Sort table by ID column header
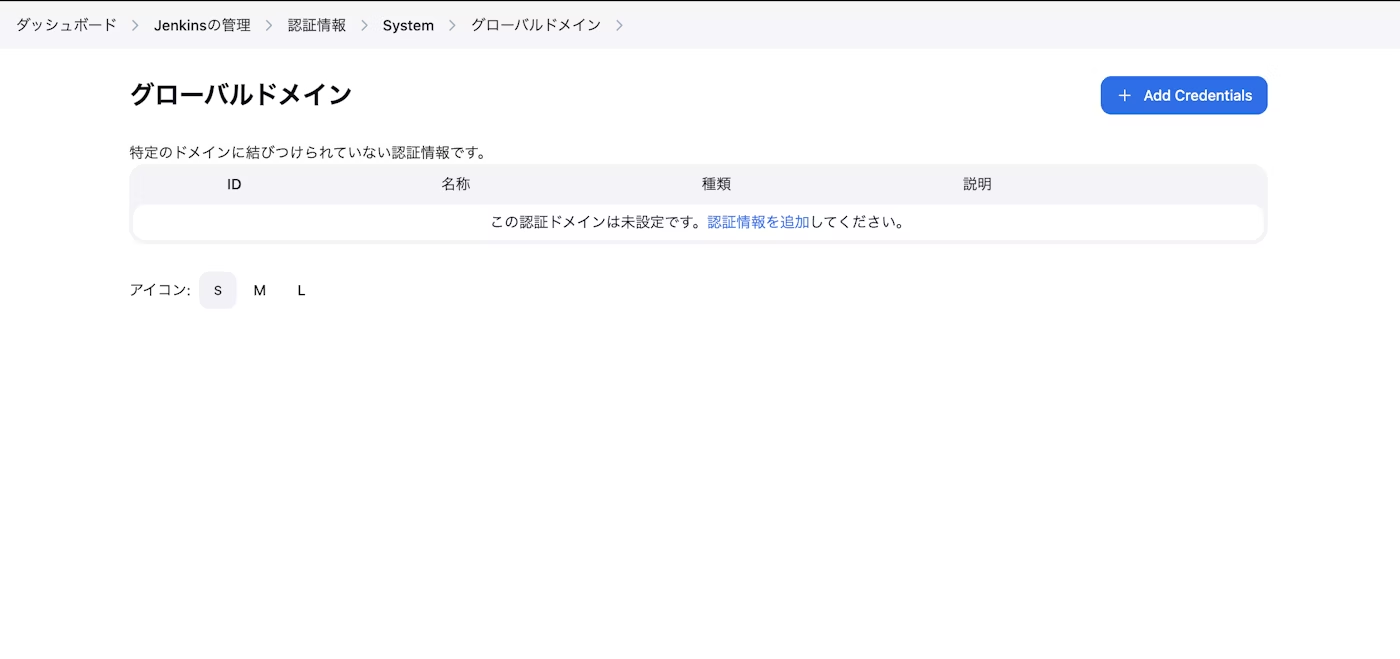This screenshot has height=659, width=1400. pos(234,184)
